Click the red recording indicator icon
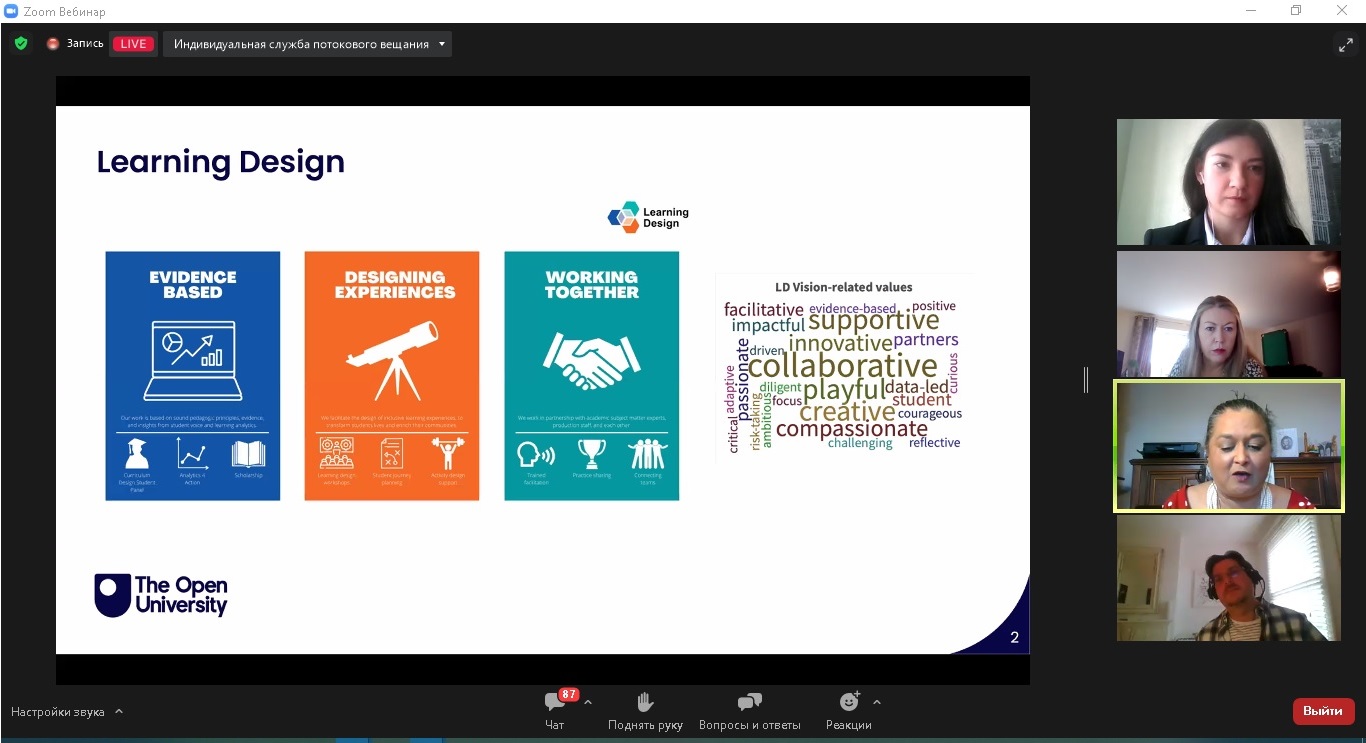 point(53,44)
